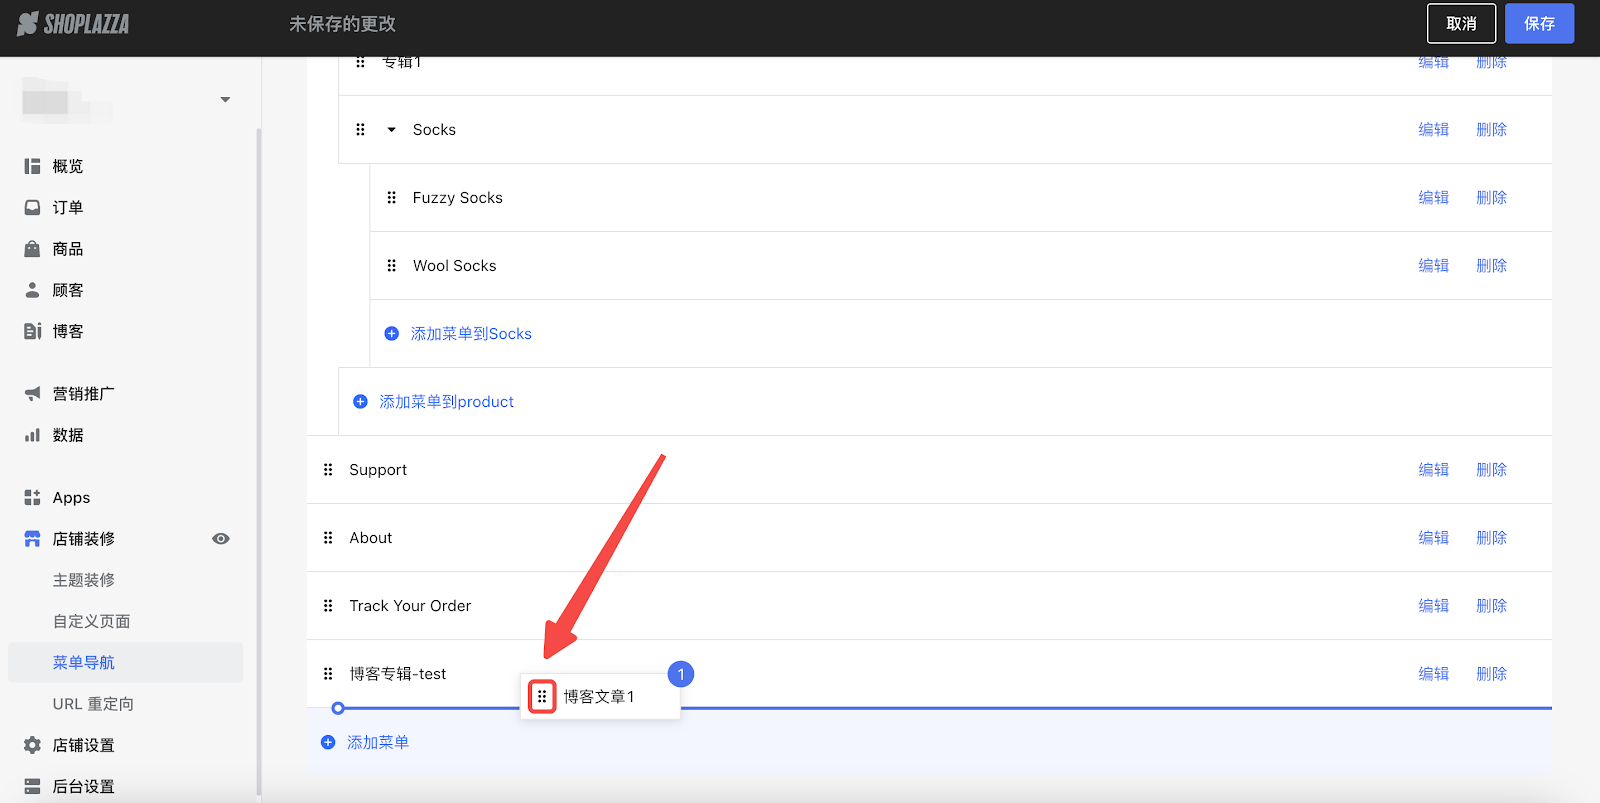Image resolution: width=1600 pixels, height=803 pixels.
Task: Click 删除 for Fuzzy Socks
Action: [x=1491, y=197]
